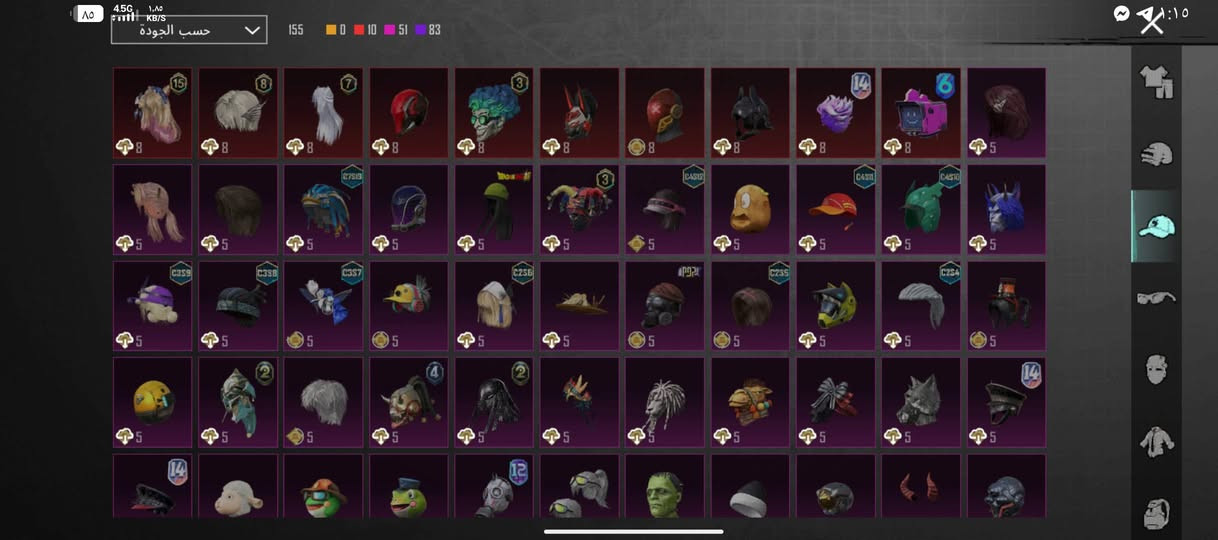Open the backpack category icon

[1156, 511]
